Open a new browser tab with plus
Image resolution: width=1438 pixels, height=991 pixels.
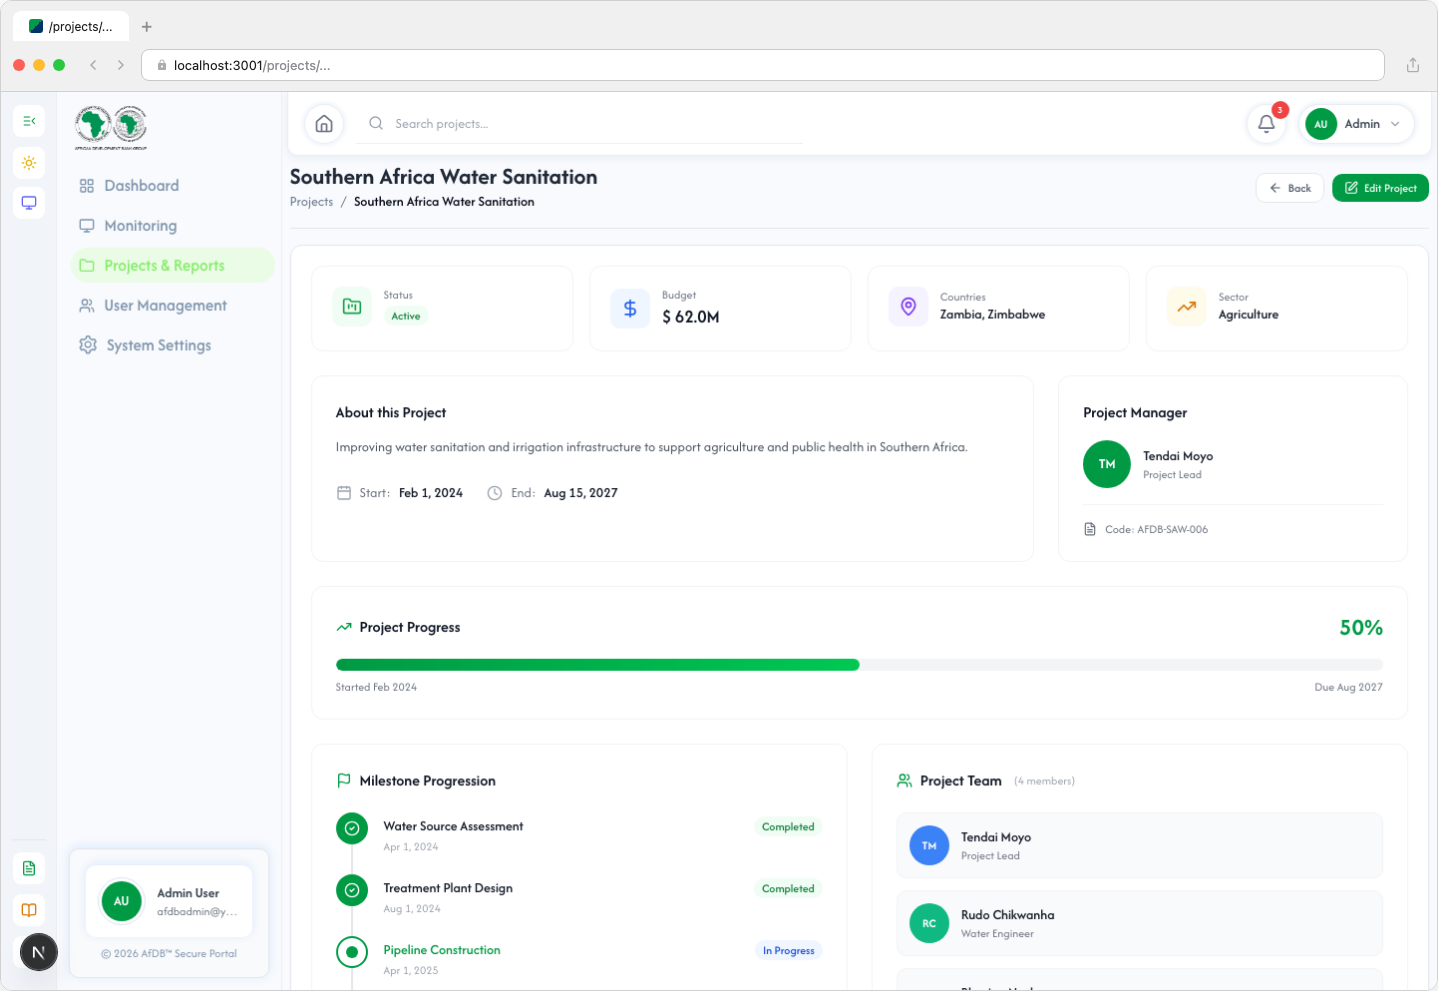pyautogui.click(x=147, y=27)
